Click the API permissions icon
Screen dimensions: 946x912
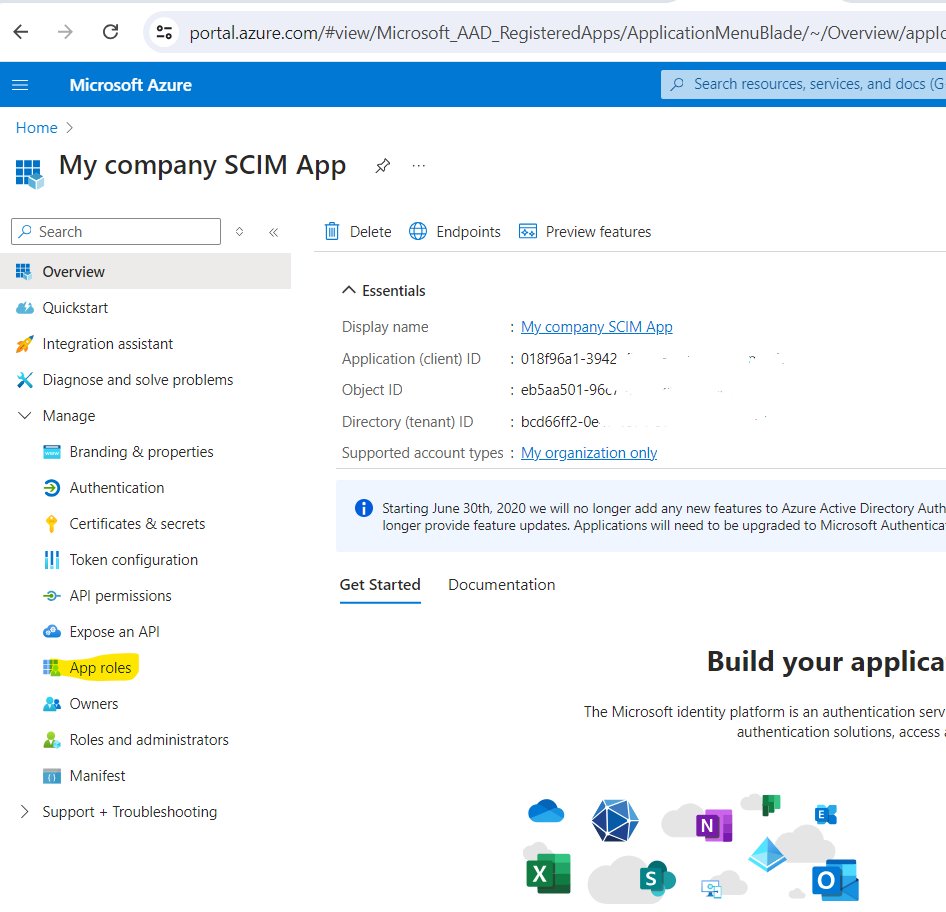52,596
